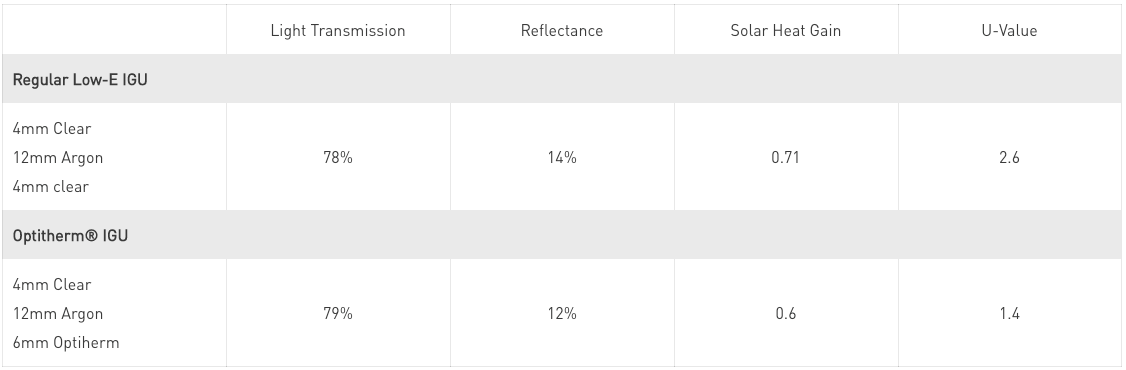1126x370 pixels.
Task: Click the 79% light transmission cell
Action: [338, 313]
